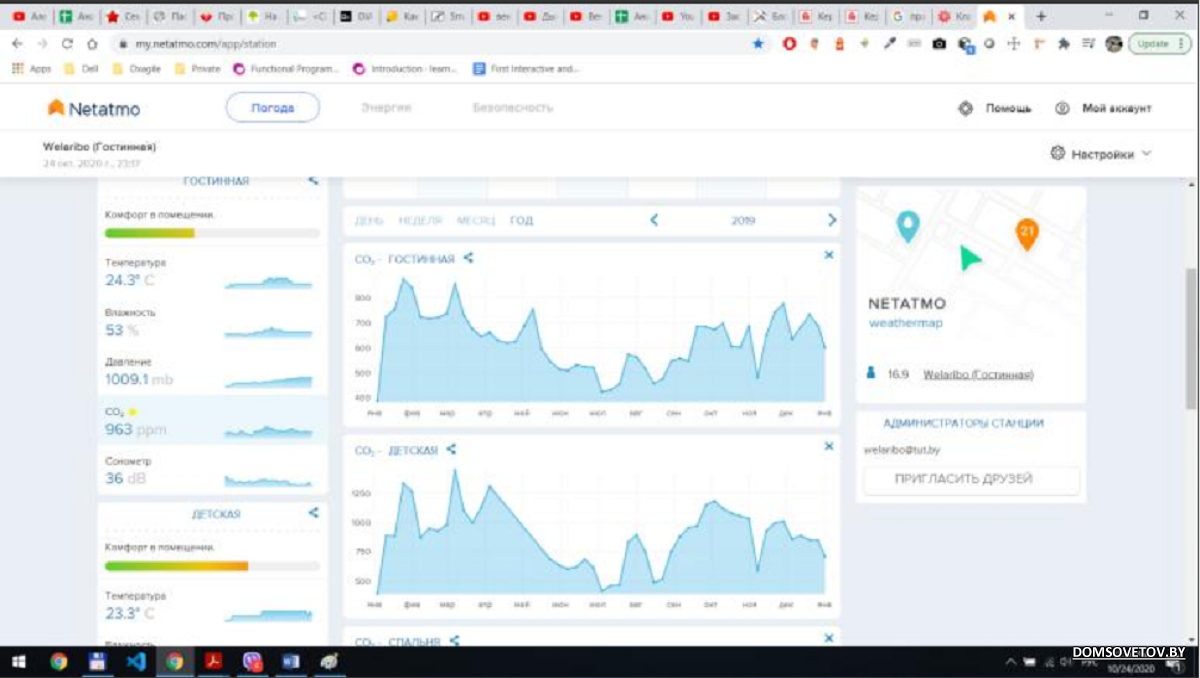The height and width of the screenshot is (678, 1200).
Task: Click the teal map pin
Action: (907, 226)
